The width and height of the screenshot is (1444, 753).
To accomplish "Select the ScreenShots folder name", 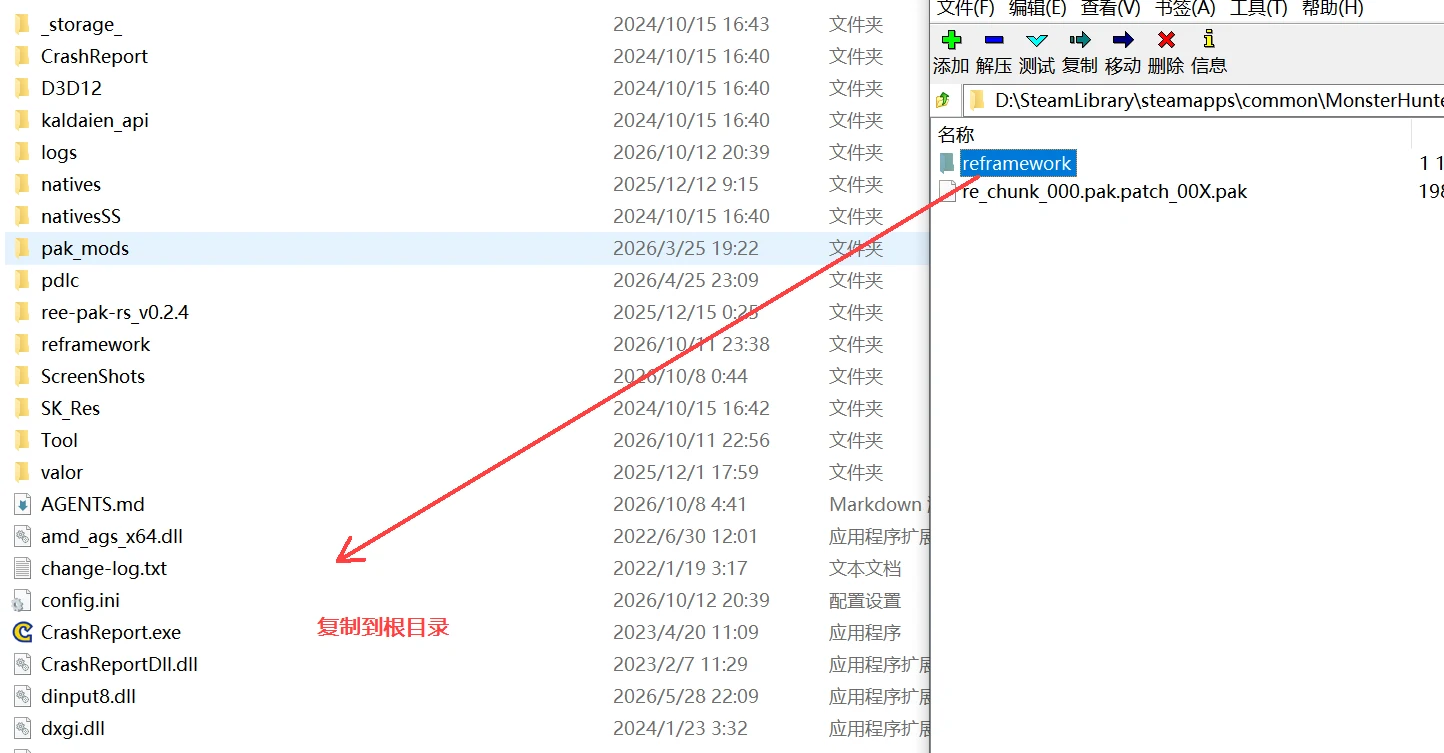I will pyautogui.click(x=93, y=376).
